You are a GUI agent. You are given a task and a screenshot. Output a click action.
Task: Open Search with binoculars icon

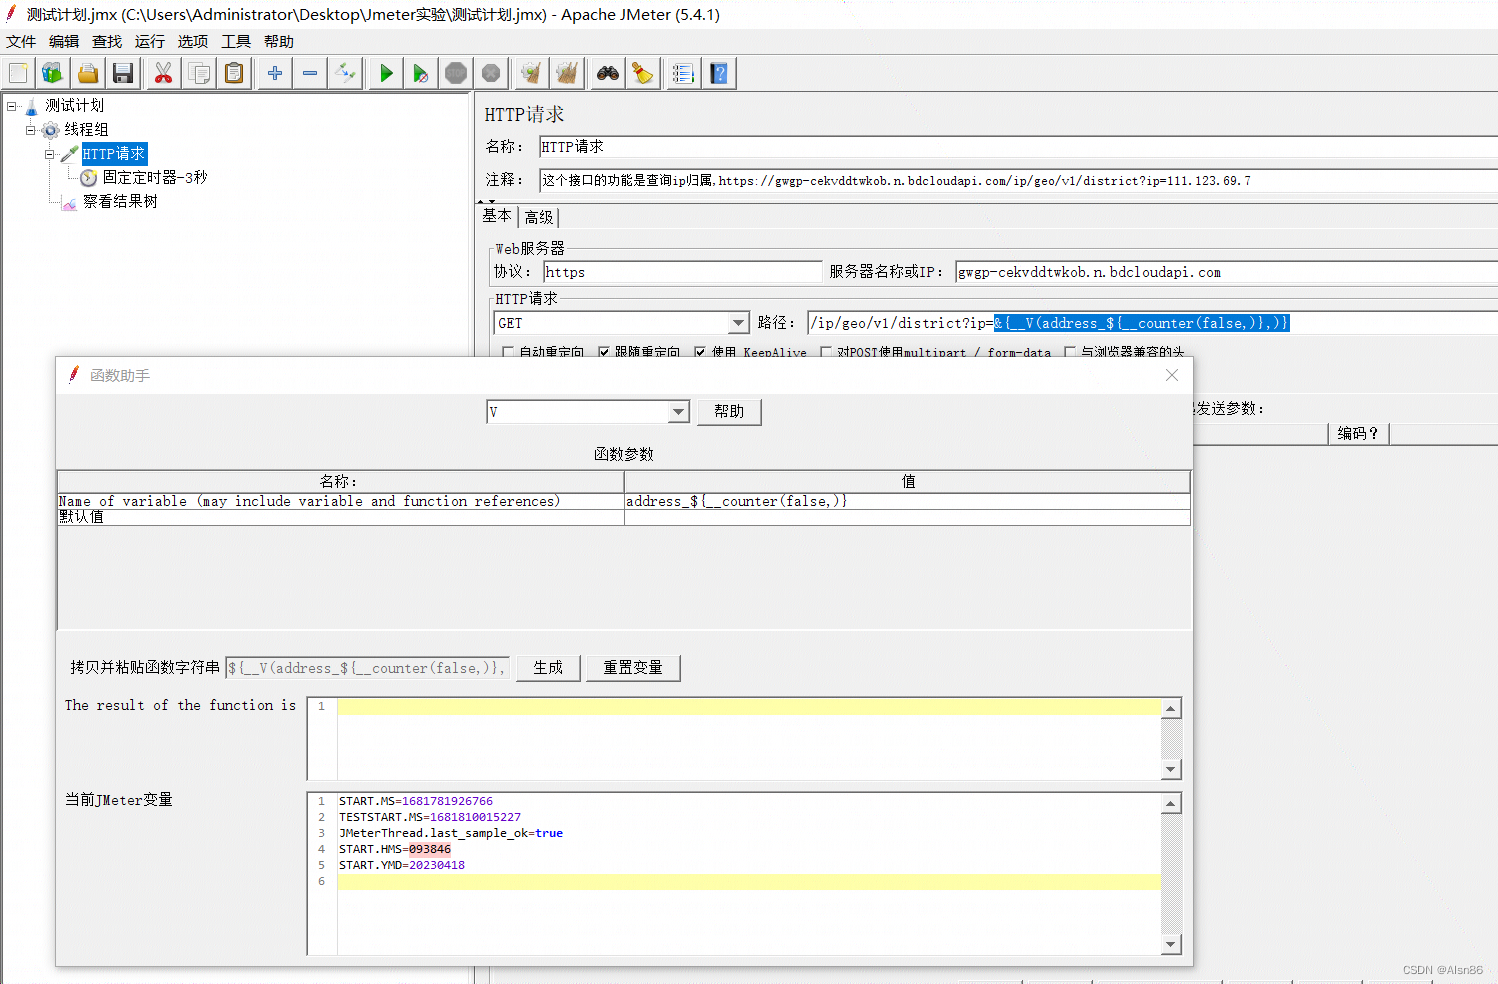point(607,73)
